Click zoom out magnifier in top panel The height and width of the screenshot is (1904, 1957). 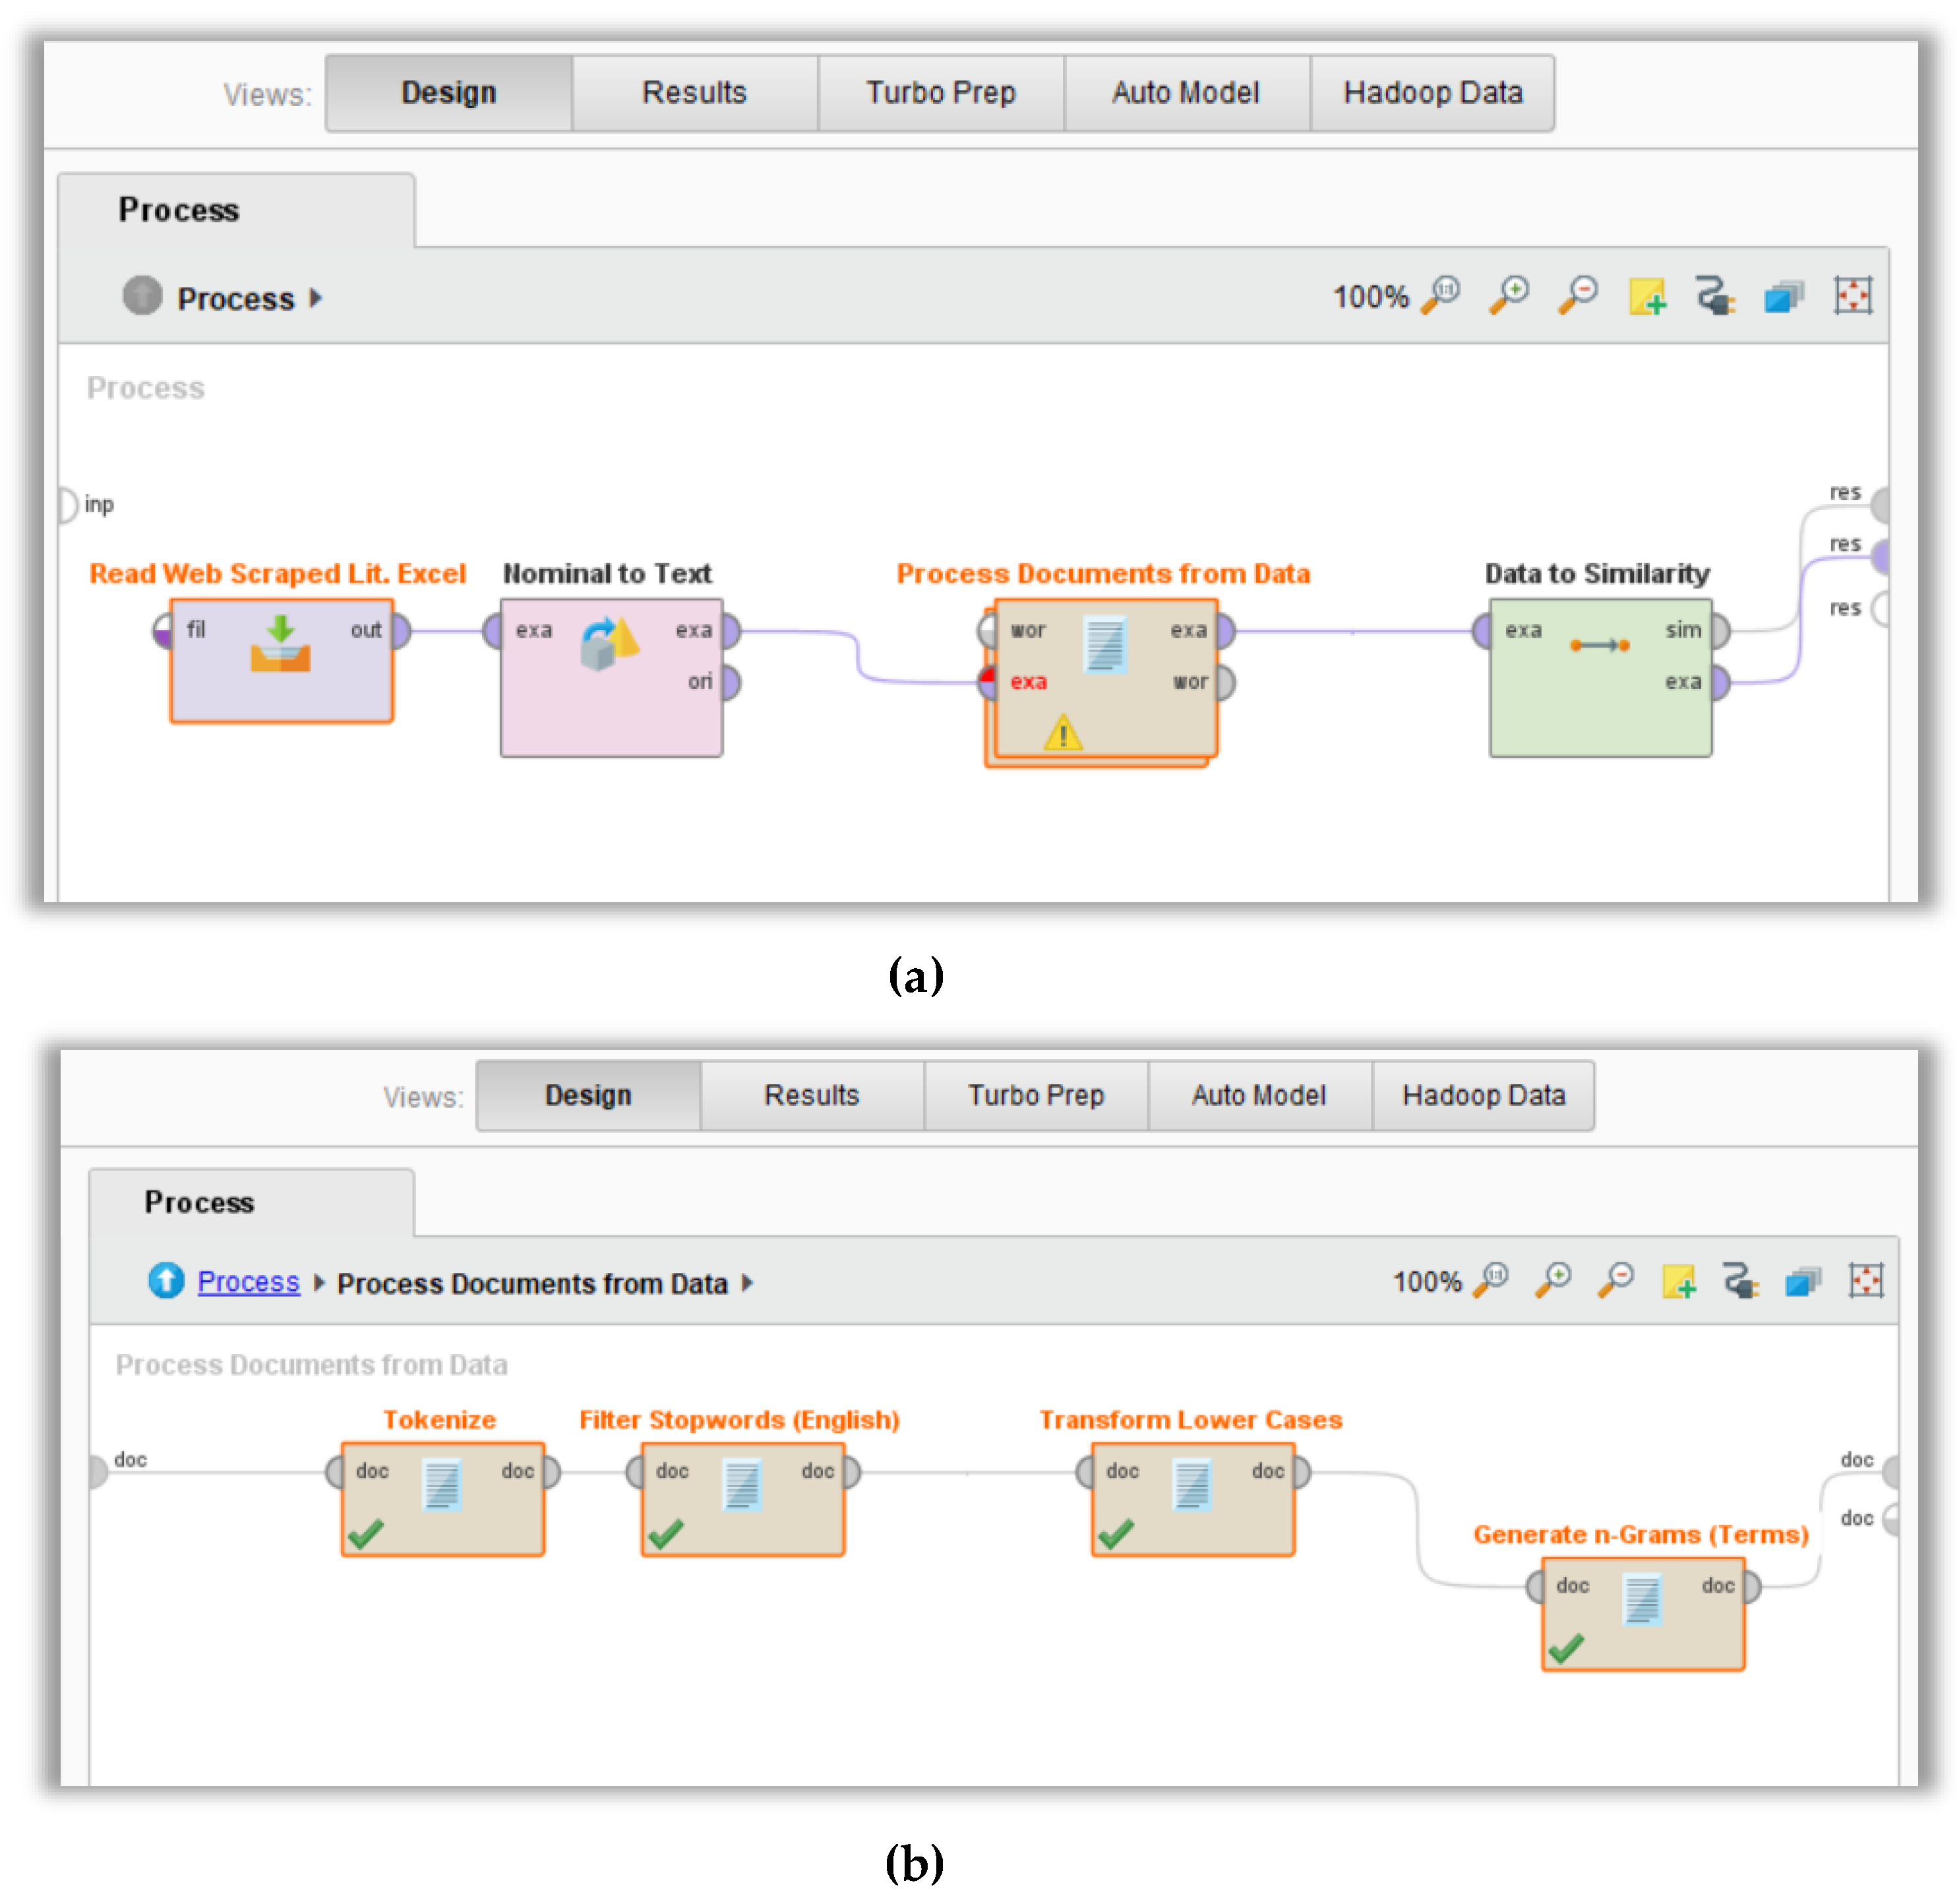[x=1577, y=295]
